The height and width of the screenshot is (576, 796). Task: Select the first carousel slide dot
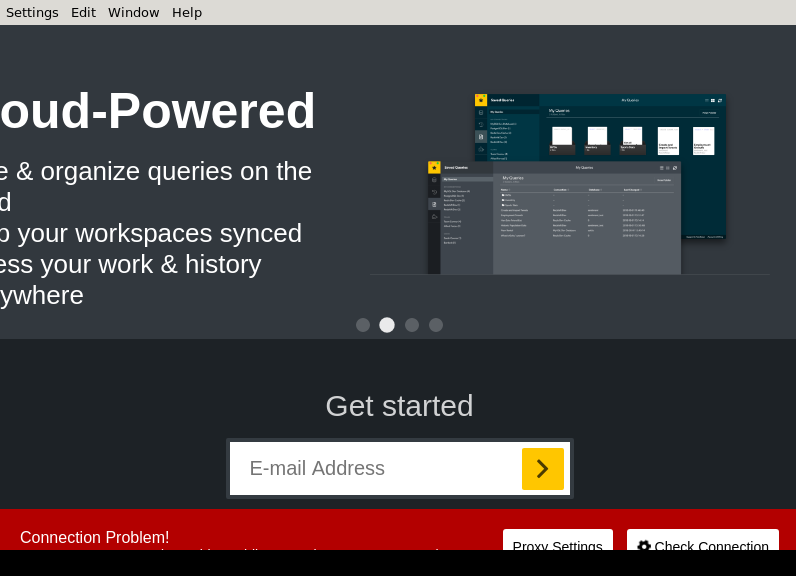point(363,325)
